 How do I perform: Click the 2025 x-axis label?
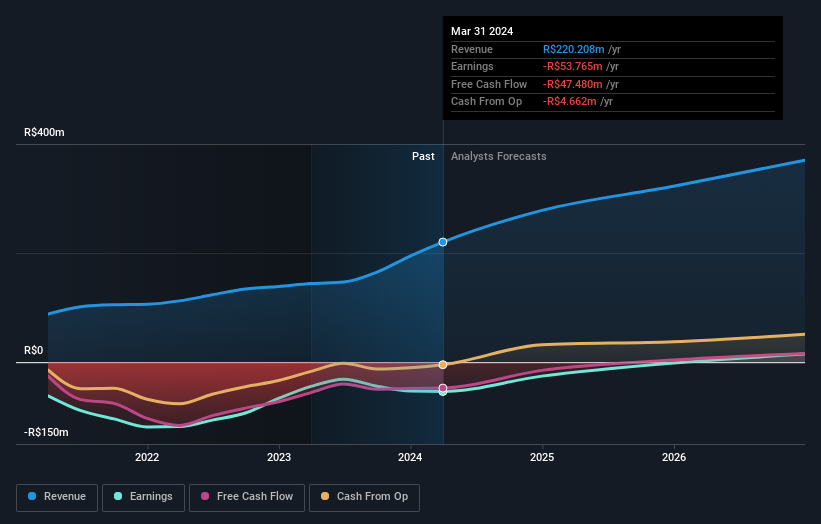(542, 457)
